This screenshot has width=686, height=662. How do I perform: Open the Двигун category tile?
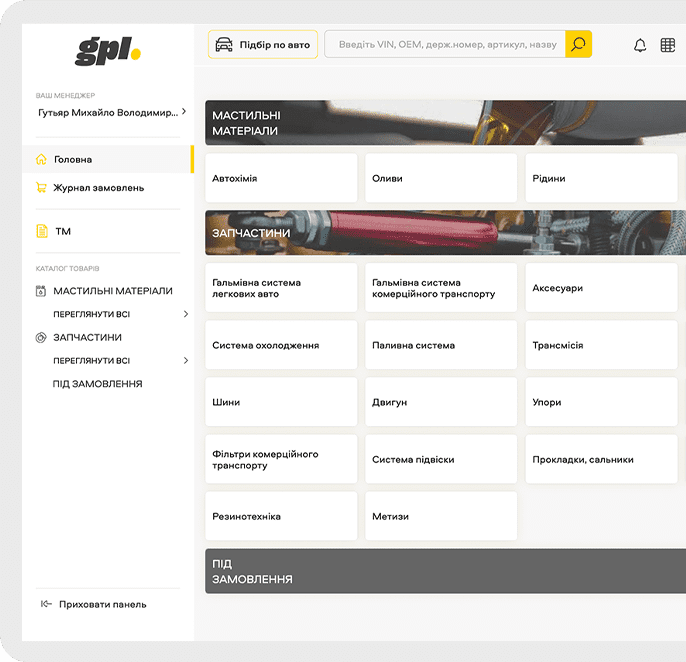(441, 402)
